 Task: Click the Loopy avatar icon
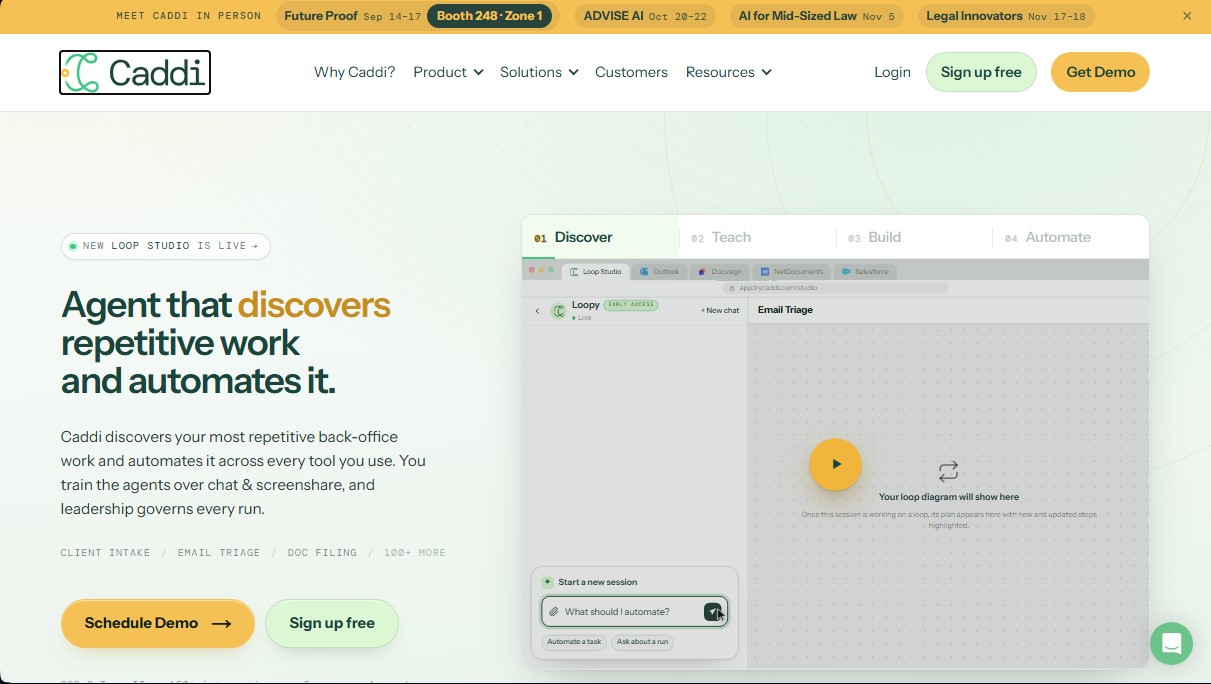click(x=559, y=311)
